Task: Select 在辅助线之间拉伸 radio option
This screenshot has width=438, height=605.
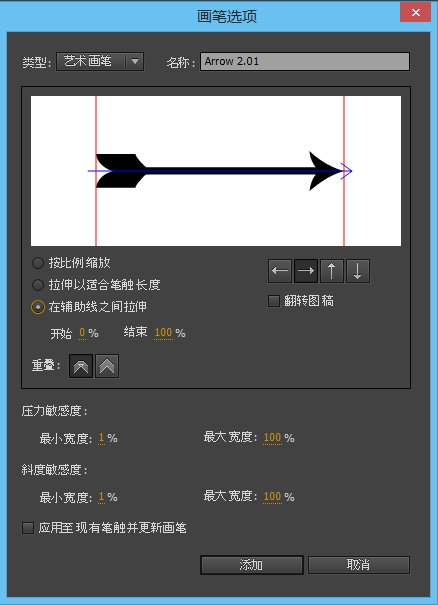Action: click(x=38, y=308)
